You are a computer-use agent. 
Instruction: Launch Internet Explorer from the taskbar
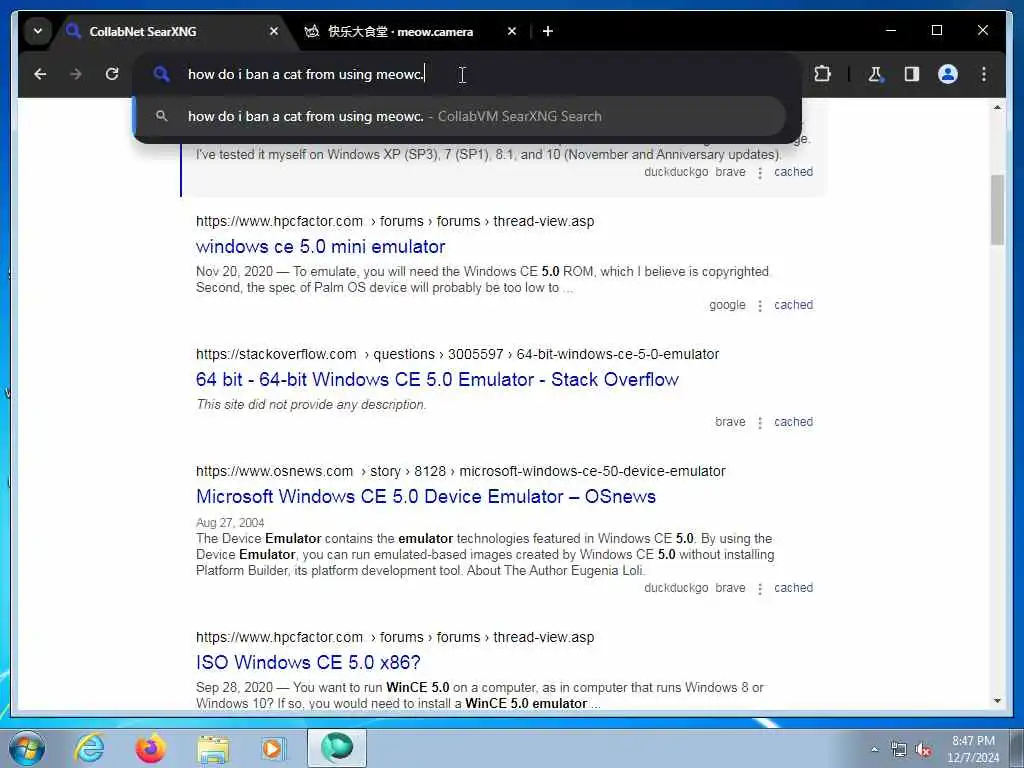click(x=89, y=748)
